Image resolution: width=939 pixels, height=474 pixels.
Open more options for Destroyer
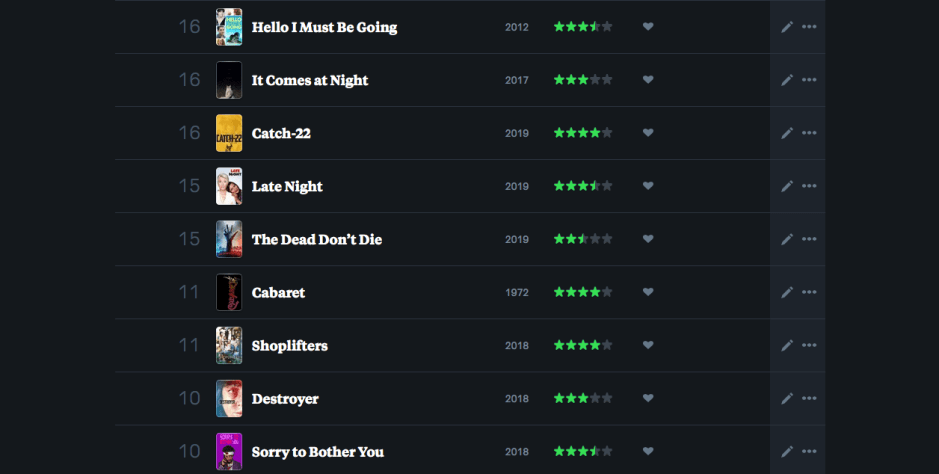click(809, 398)
